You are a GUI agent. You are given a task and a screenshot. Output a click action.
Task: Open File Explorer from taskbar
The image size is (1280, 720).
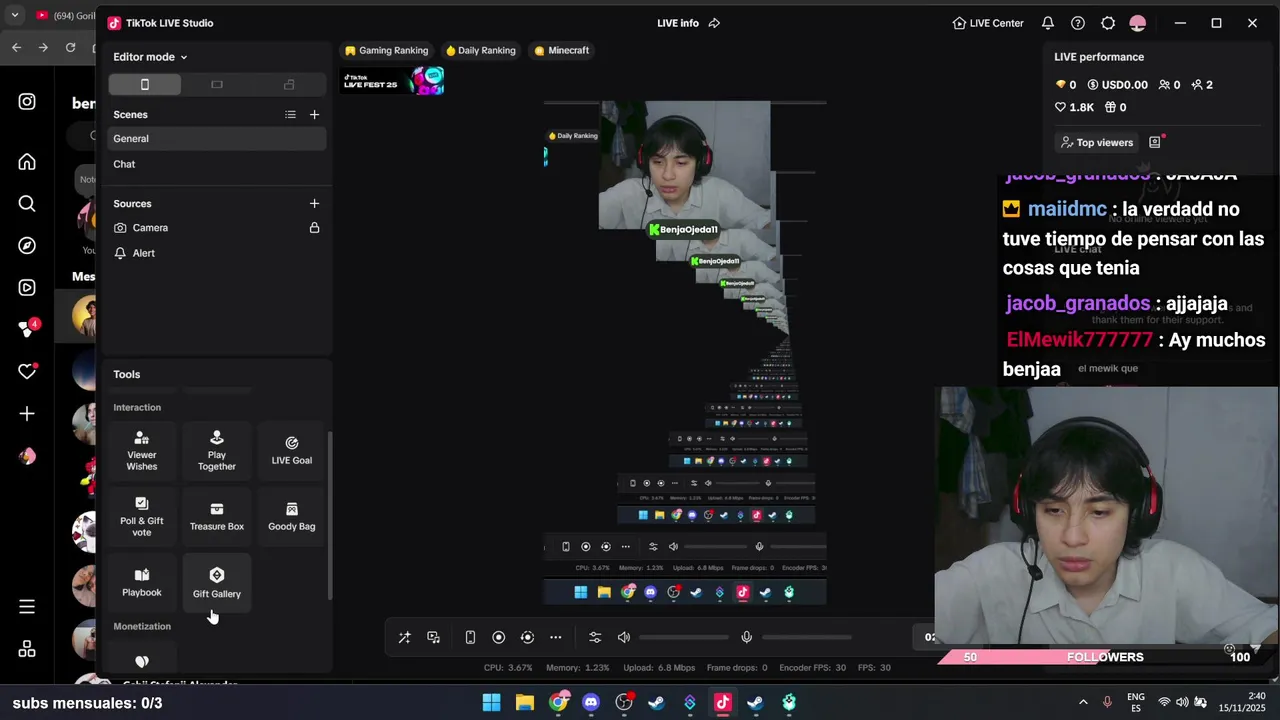(x=524, y=702)
